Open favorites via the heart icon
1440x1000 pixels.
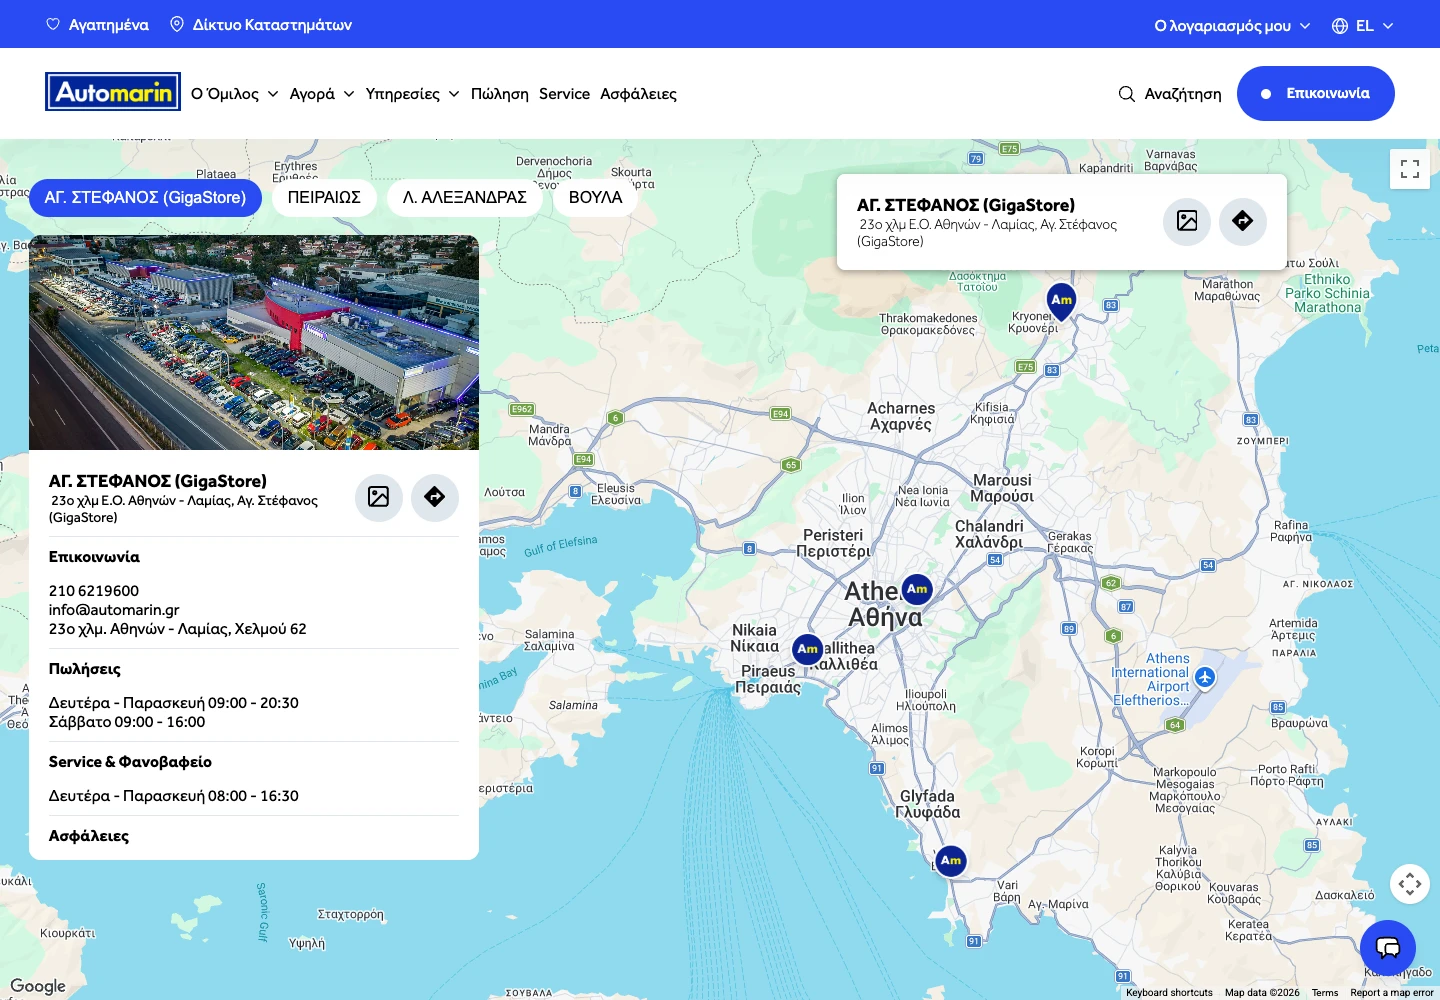[53, 24]
